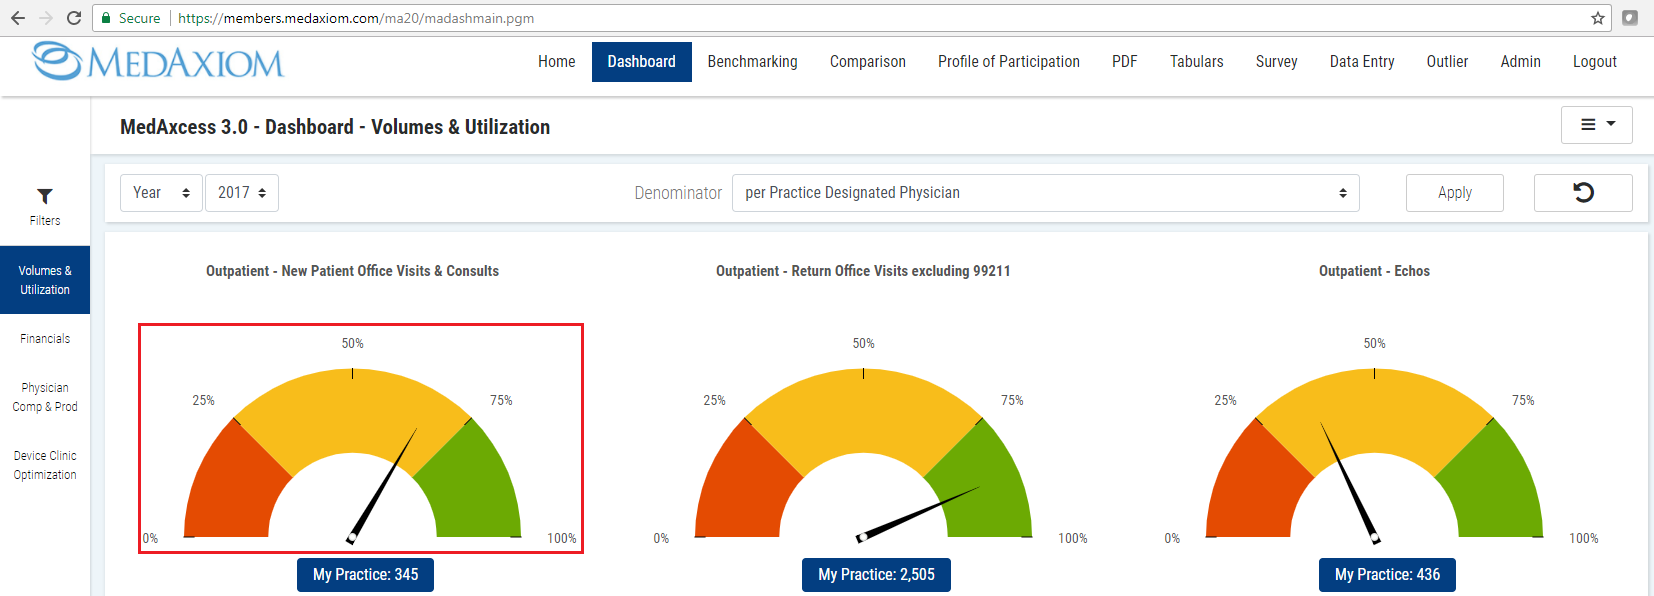Viewport: 1654px width, 596px height.
Task: Click the browser reload icon
Action: click(74, 18)
